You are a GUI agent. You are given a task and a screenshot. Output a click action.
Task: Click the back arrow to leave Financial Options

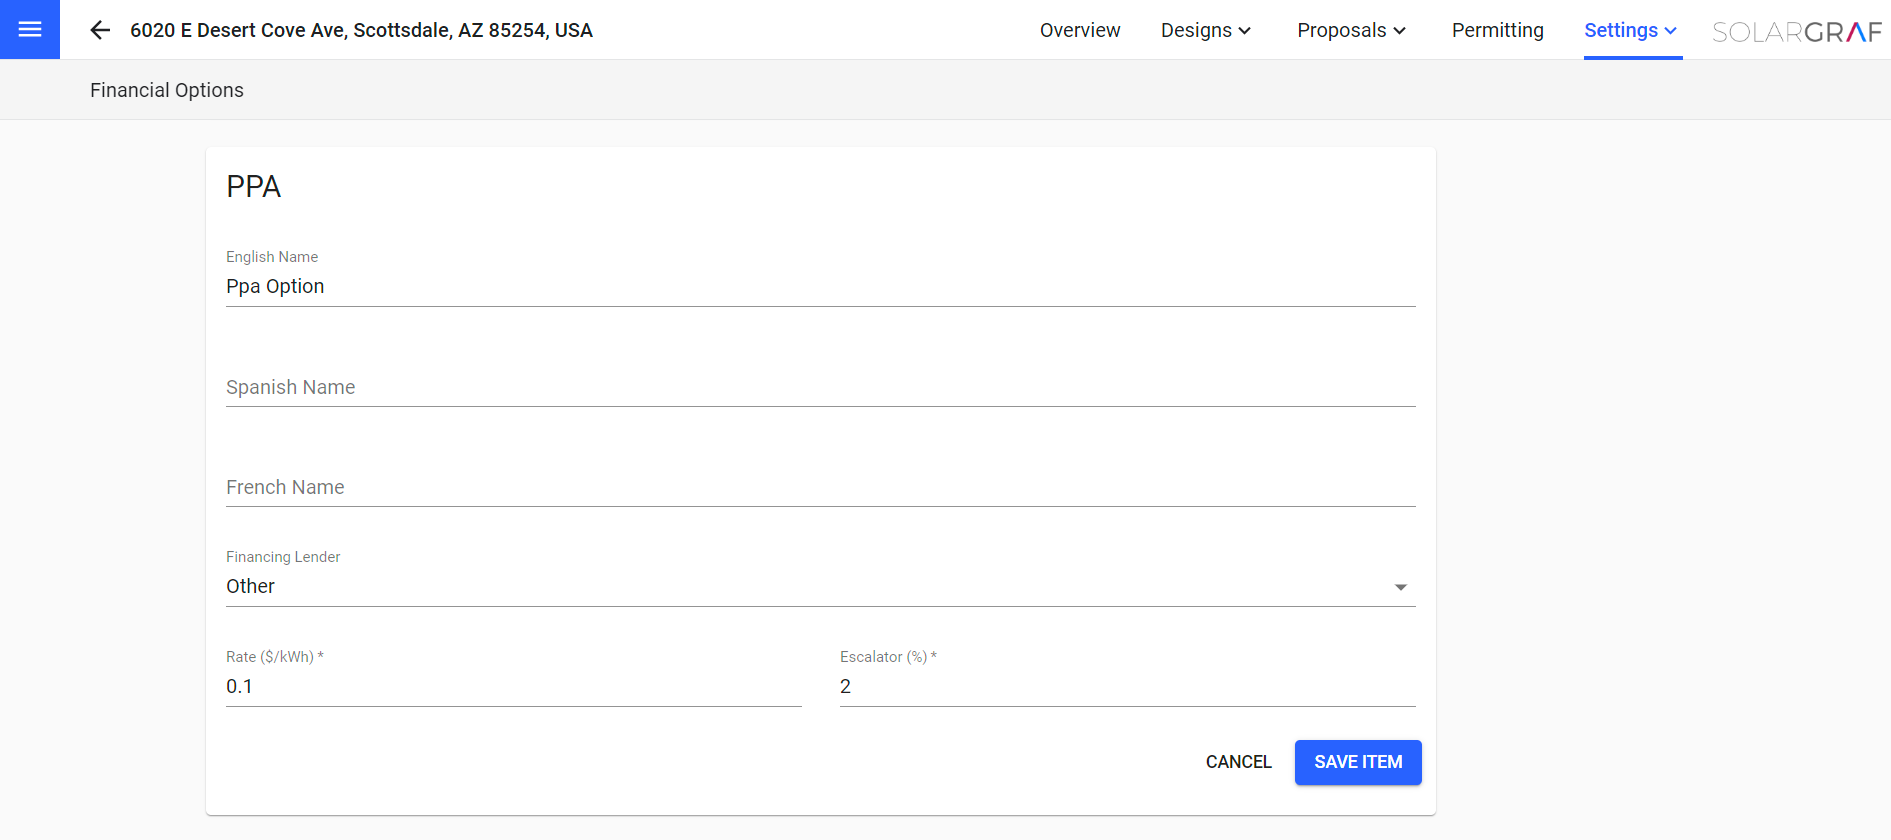[100, 30]
